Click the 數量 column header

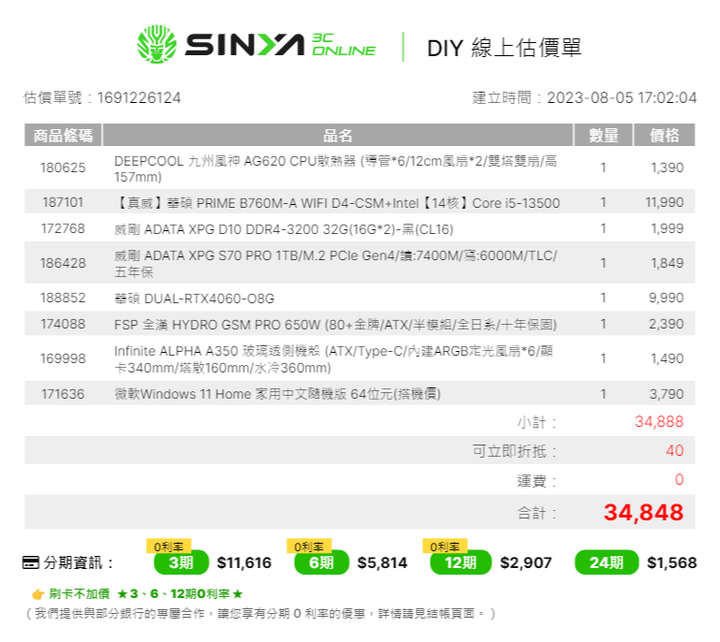[x=603, y=135]
